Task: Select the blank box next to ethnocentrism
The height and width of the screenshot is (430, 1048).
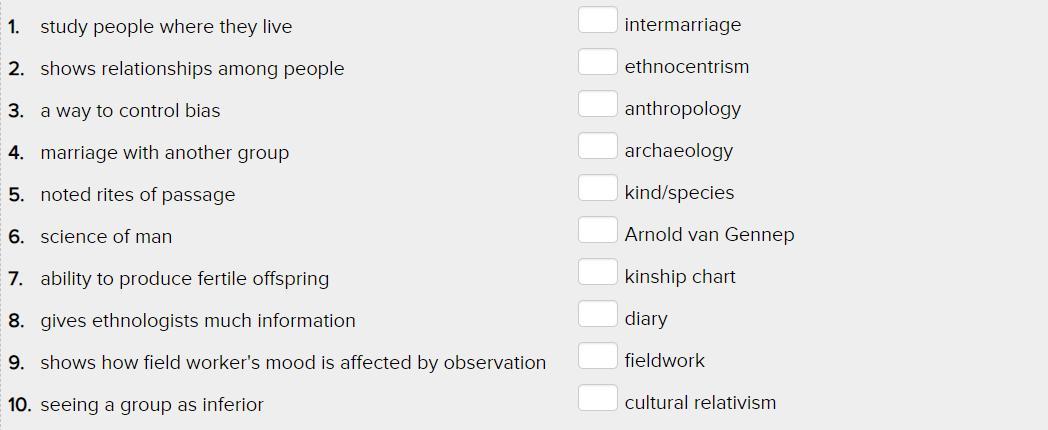Action: point(597,62)
